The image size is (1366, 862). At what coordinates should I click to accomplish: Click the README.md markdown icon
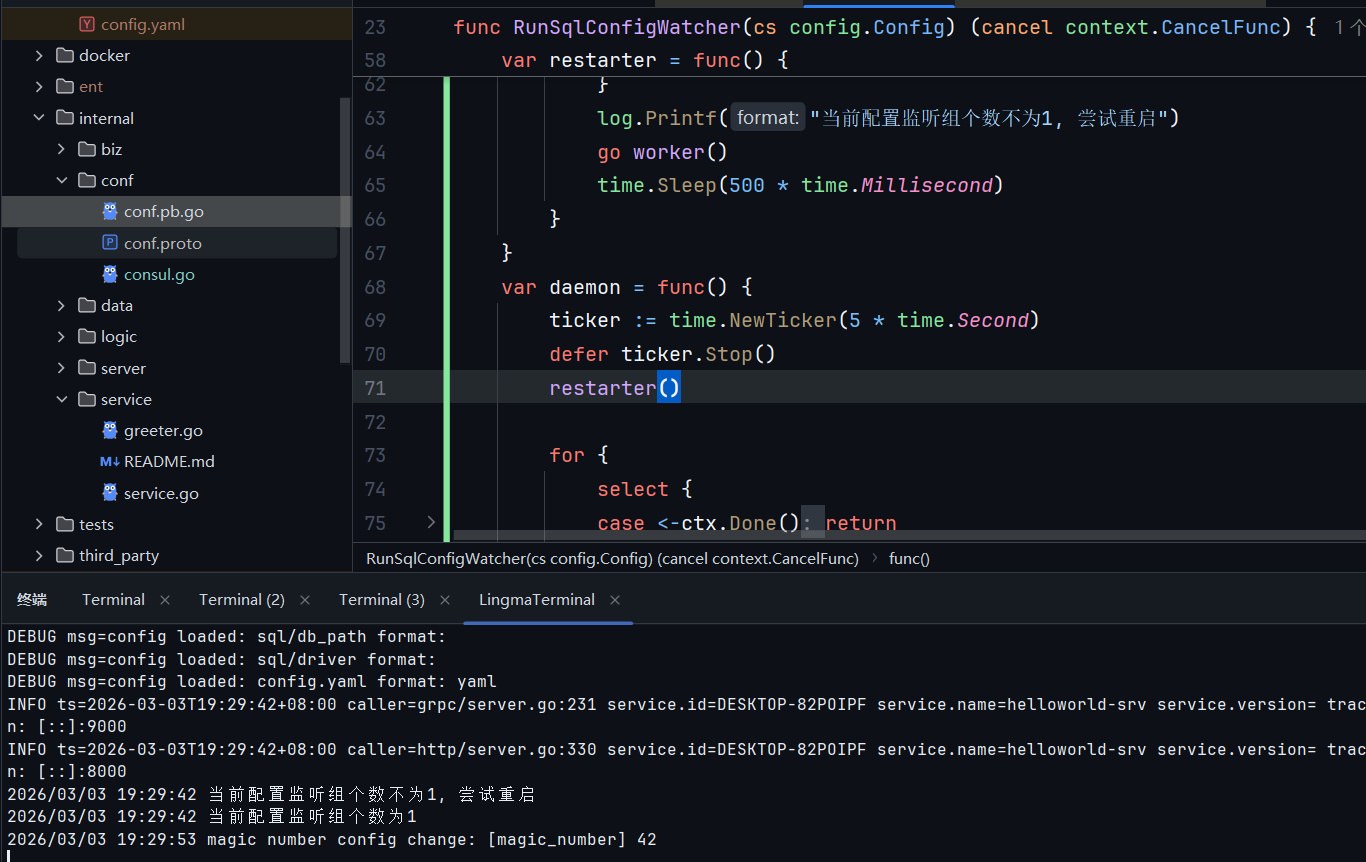[x=110, y=462]
